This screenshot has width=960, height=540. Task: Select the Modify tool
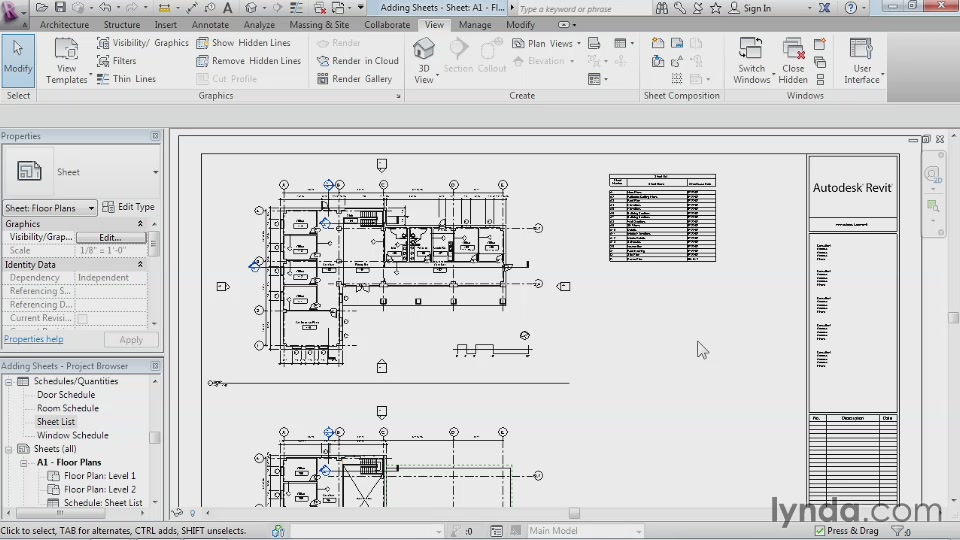pos(18,60)
